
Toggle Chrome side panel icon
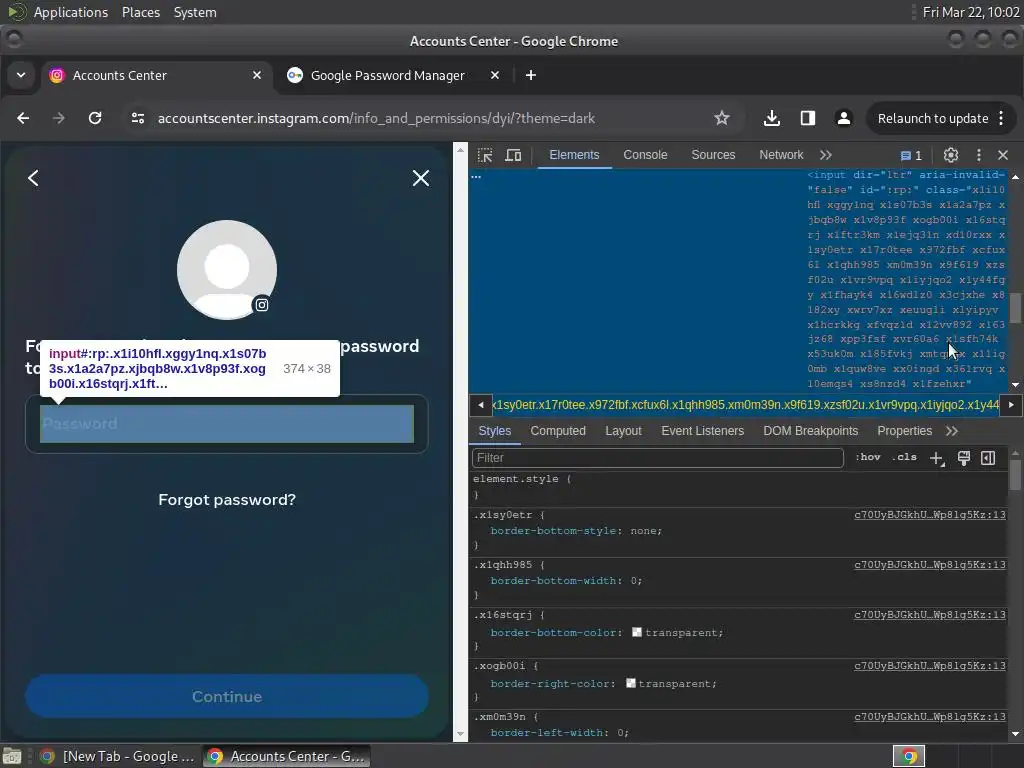tap(808, 118)
